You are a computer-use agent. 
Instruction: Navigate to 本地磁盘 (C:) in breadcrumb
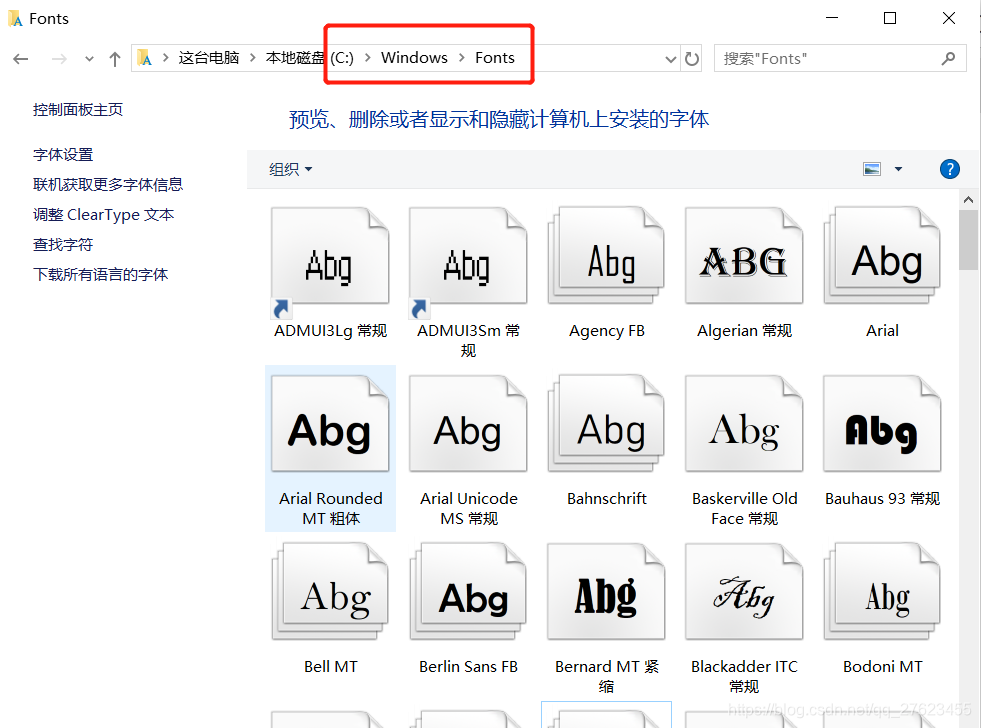pyautogui.click(x=310, y=58)
